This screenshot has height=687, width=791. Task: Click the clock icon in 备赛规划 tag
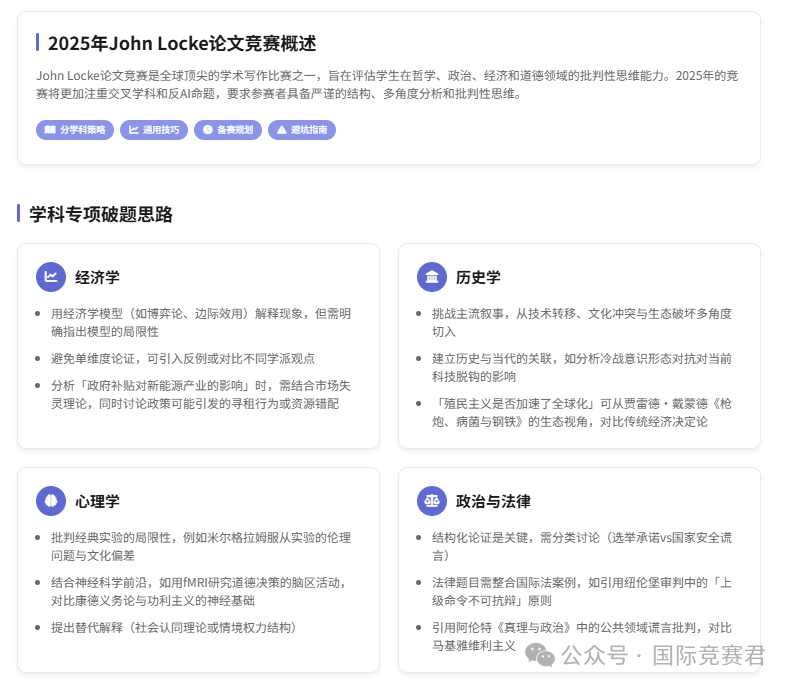[208, 130]
